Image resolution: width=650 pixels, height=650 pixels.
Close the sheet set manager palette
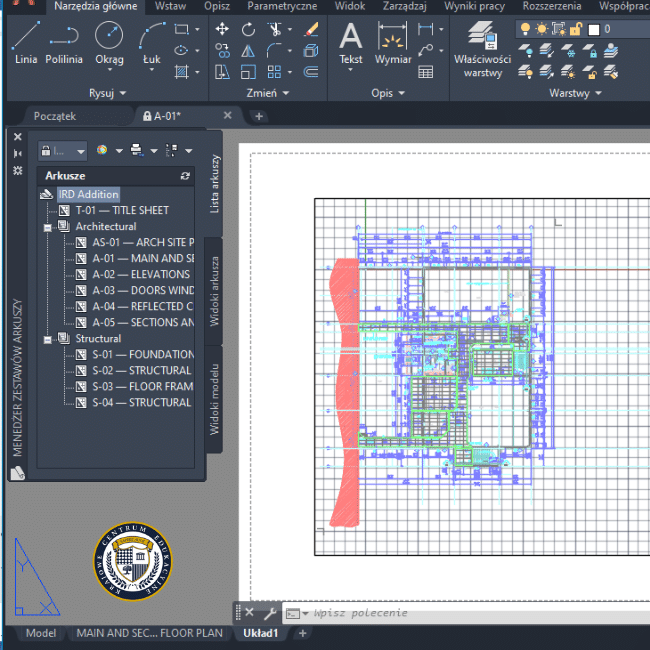[x=17, y=137]
